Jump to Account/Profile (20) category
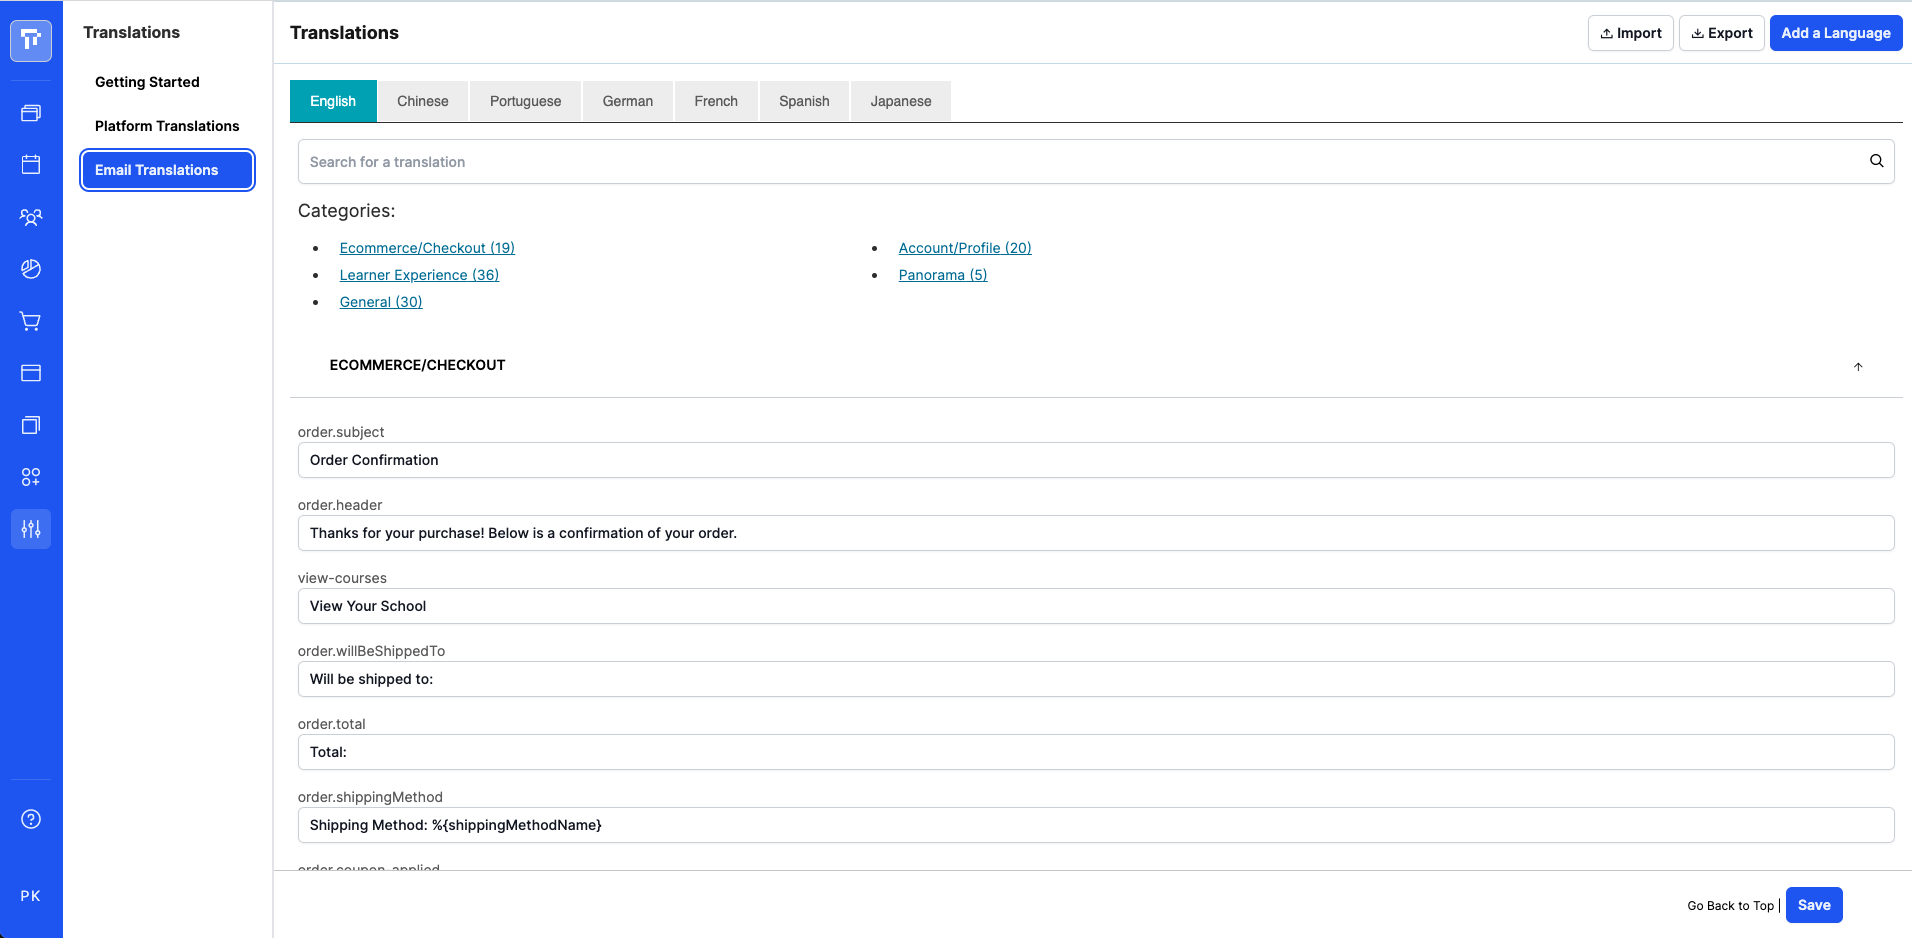The width and height of the screenshot is (1912, 938). (965, 248)
